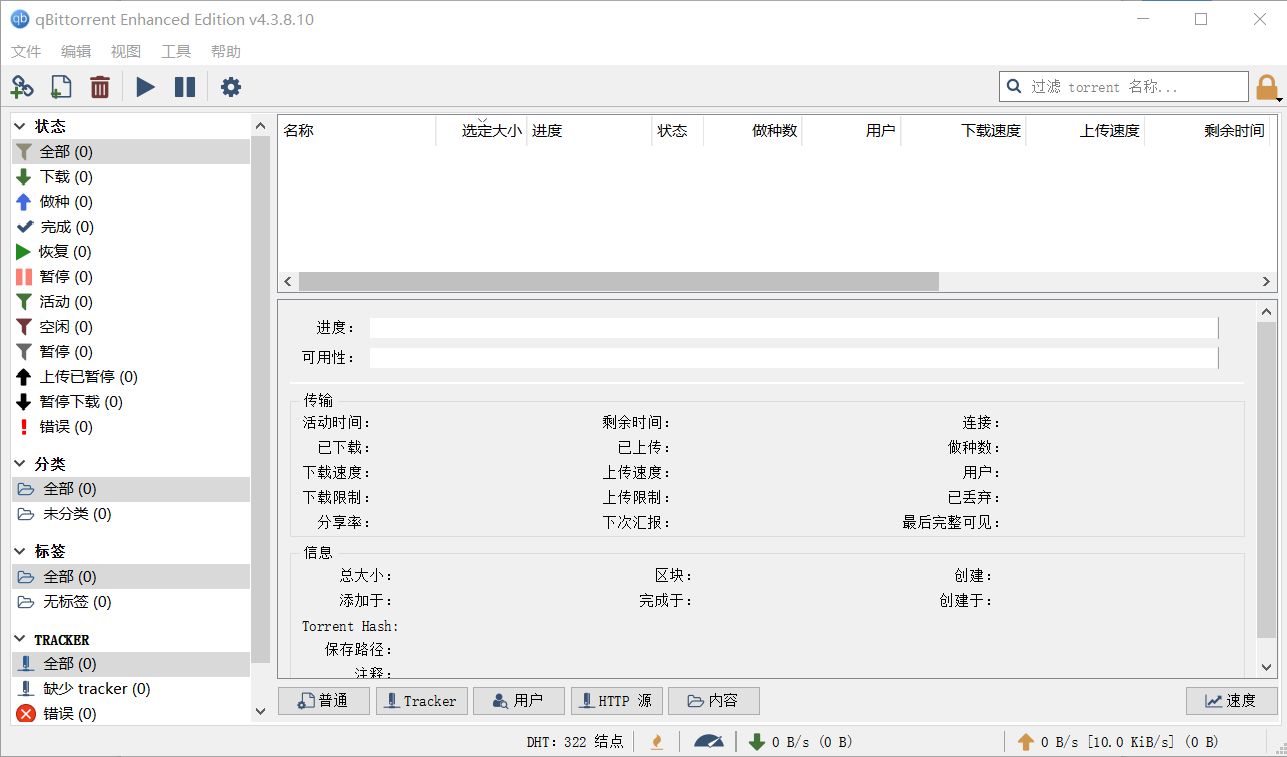Screen dimensions: 1287x757
Task: Click the orange upload arrow in status bar
Action: (x=1026, y=742)
